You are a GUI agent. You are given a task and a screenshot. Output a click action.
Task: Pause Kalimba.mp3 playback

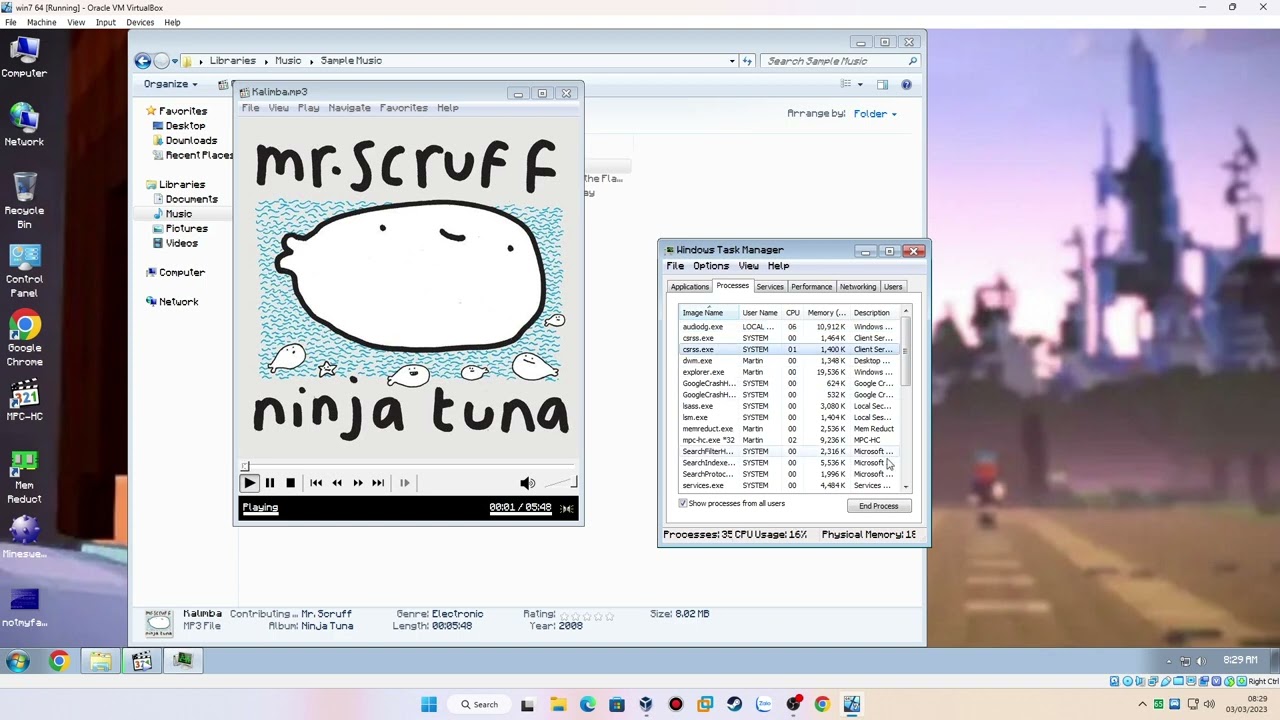click(x=270, y=483)
